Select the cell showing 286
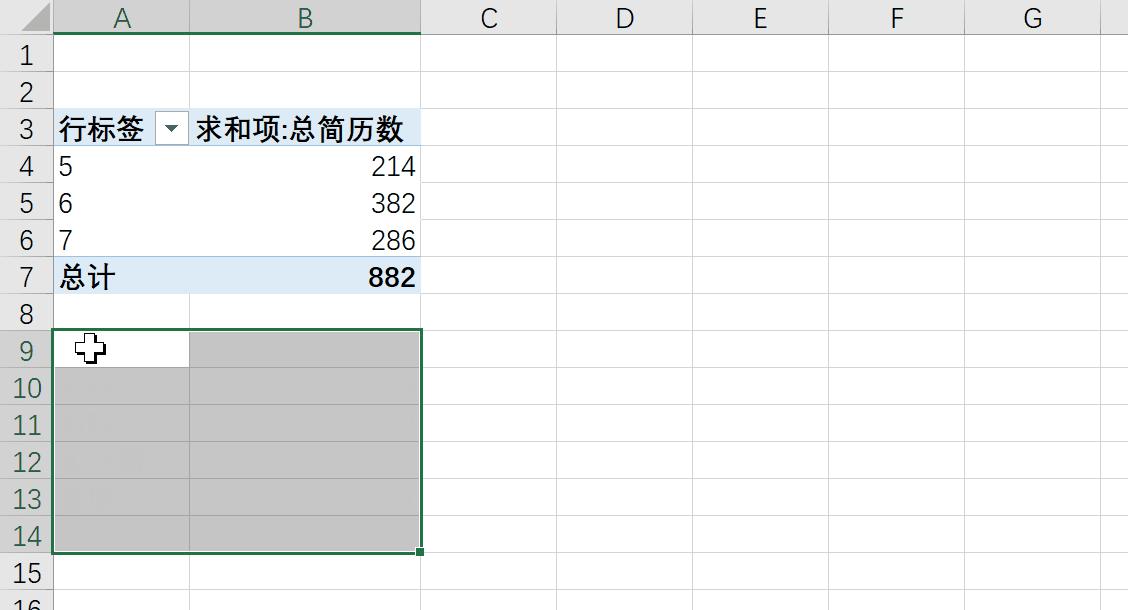 coord(304,239)
